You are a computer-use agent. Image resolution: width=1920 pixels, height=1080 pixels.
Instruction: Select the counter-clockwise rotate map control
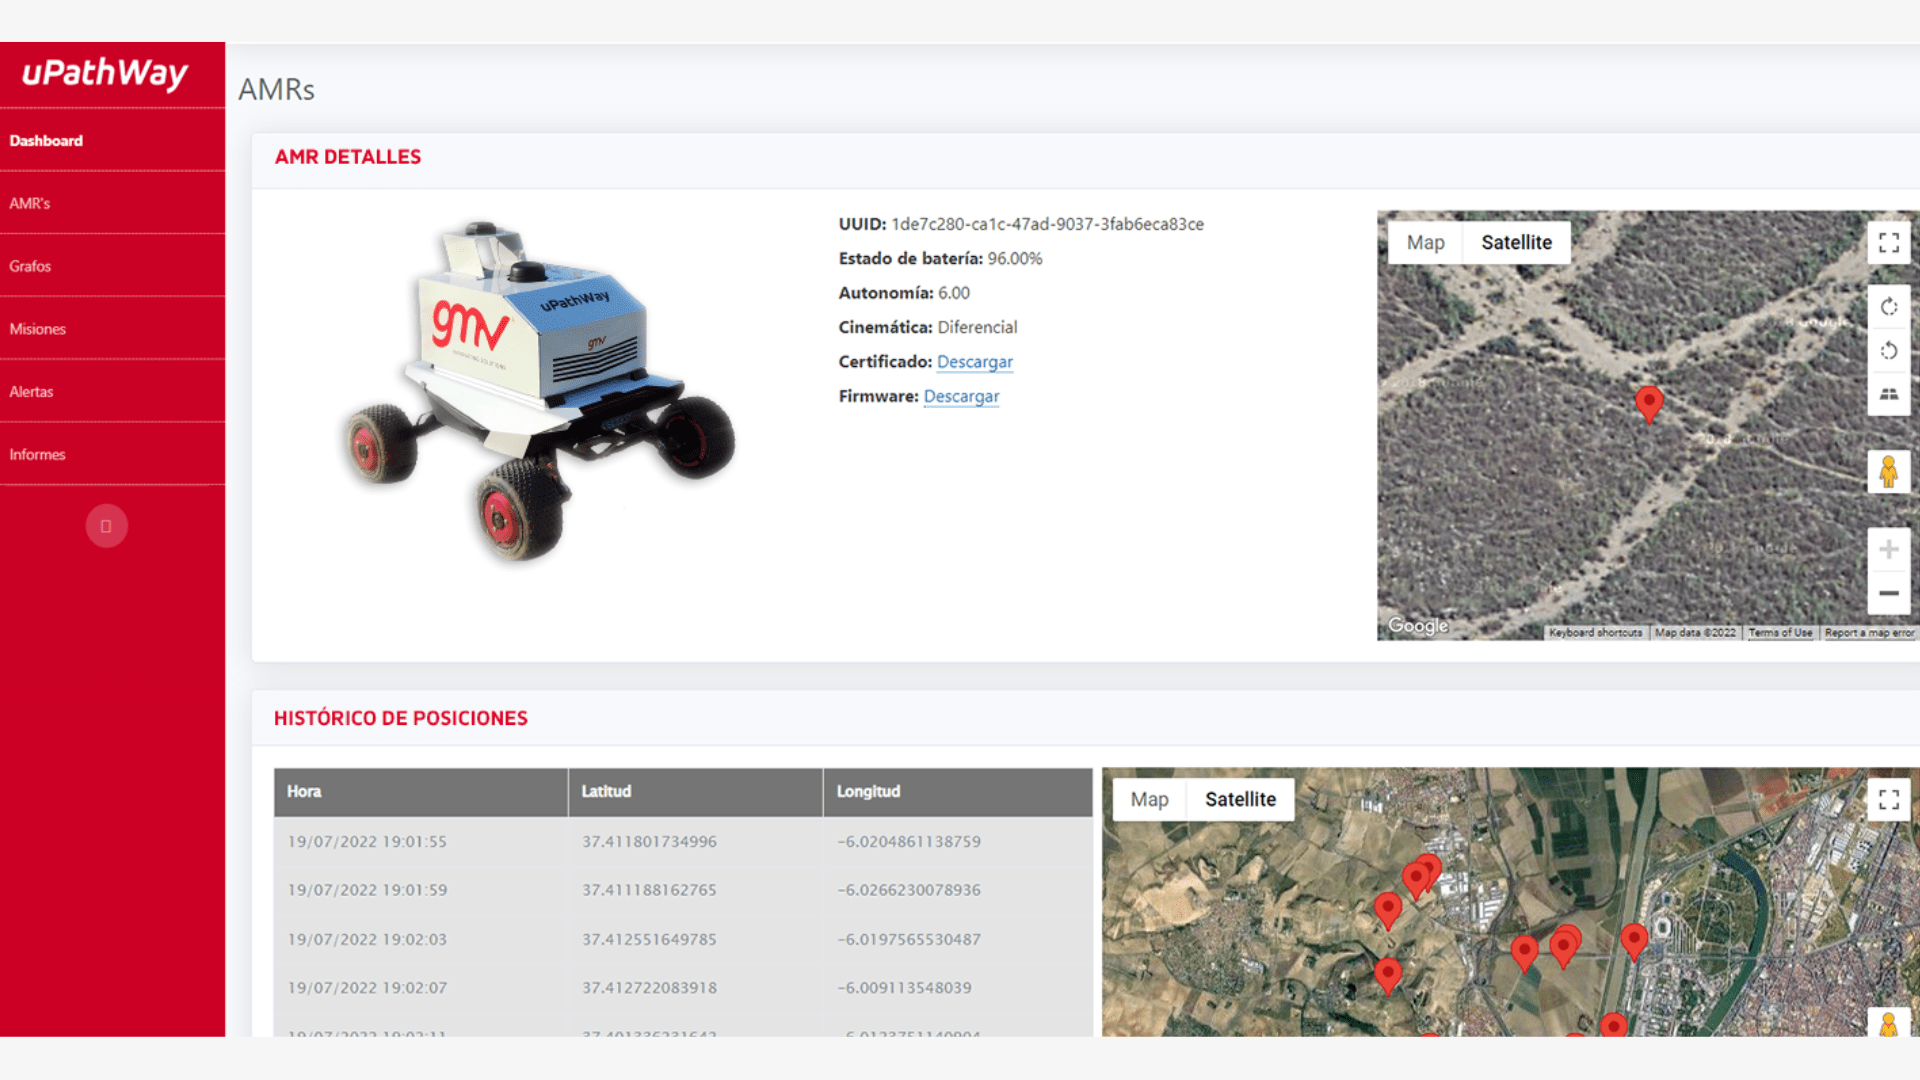pyautogui.click(x=1889, y=351)
